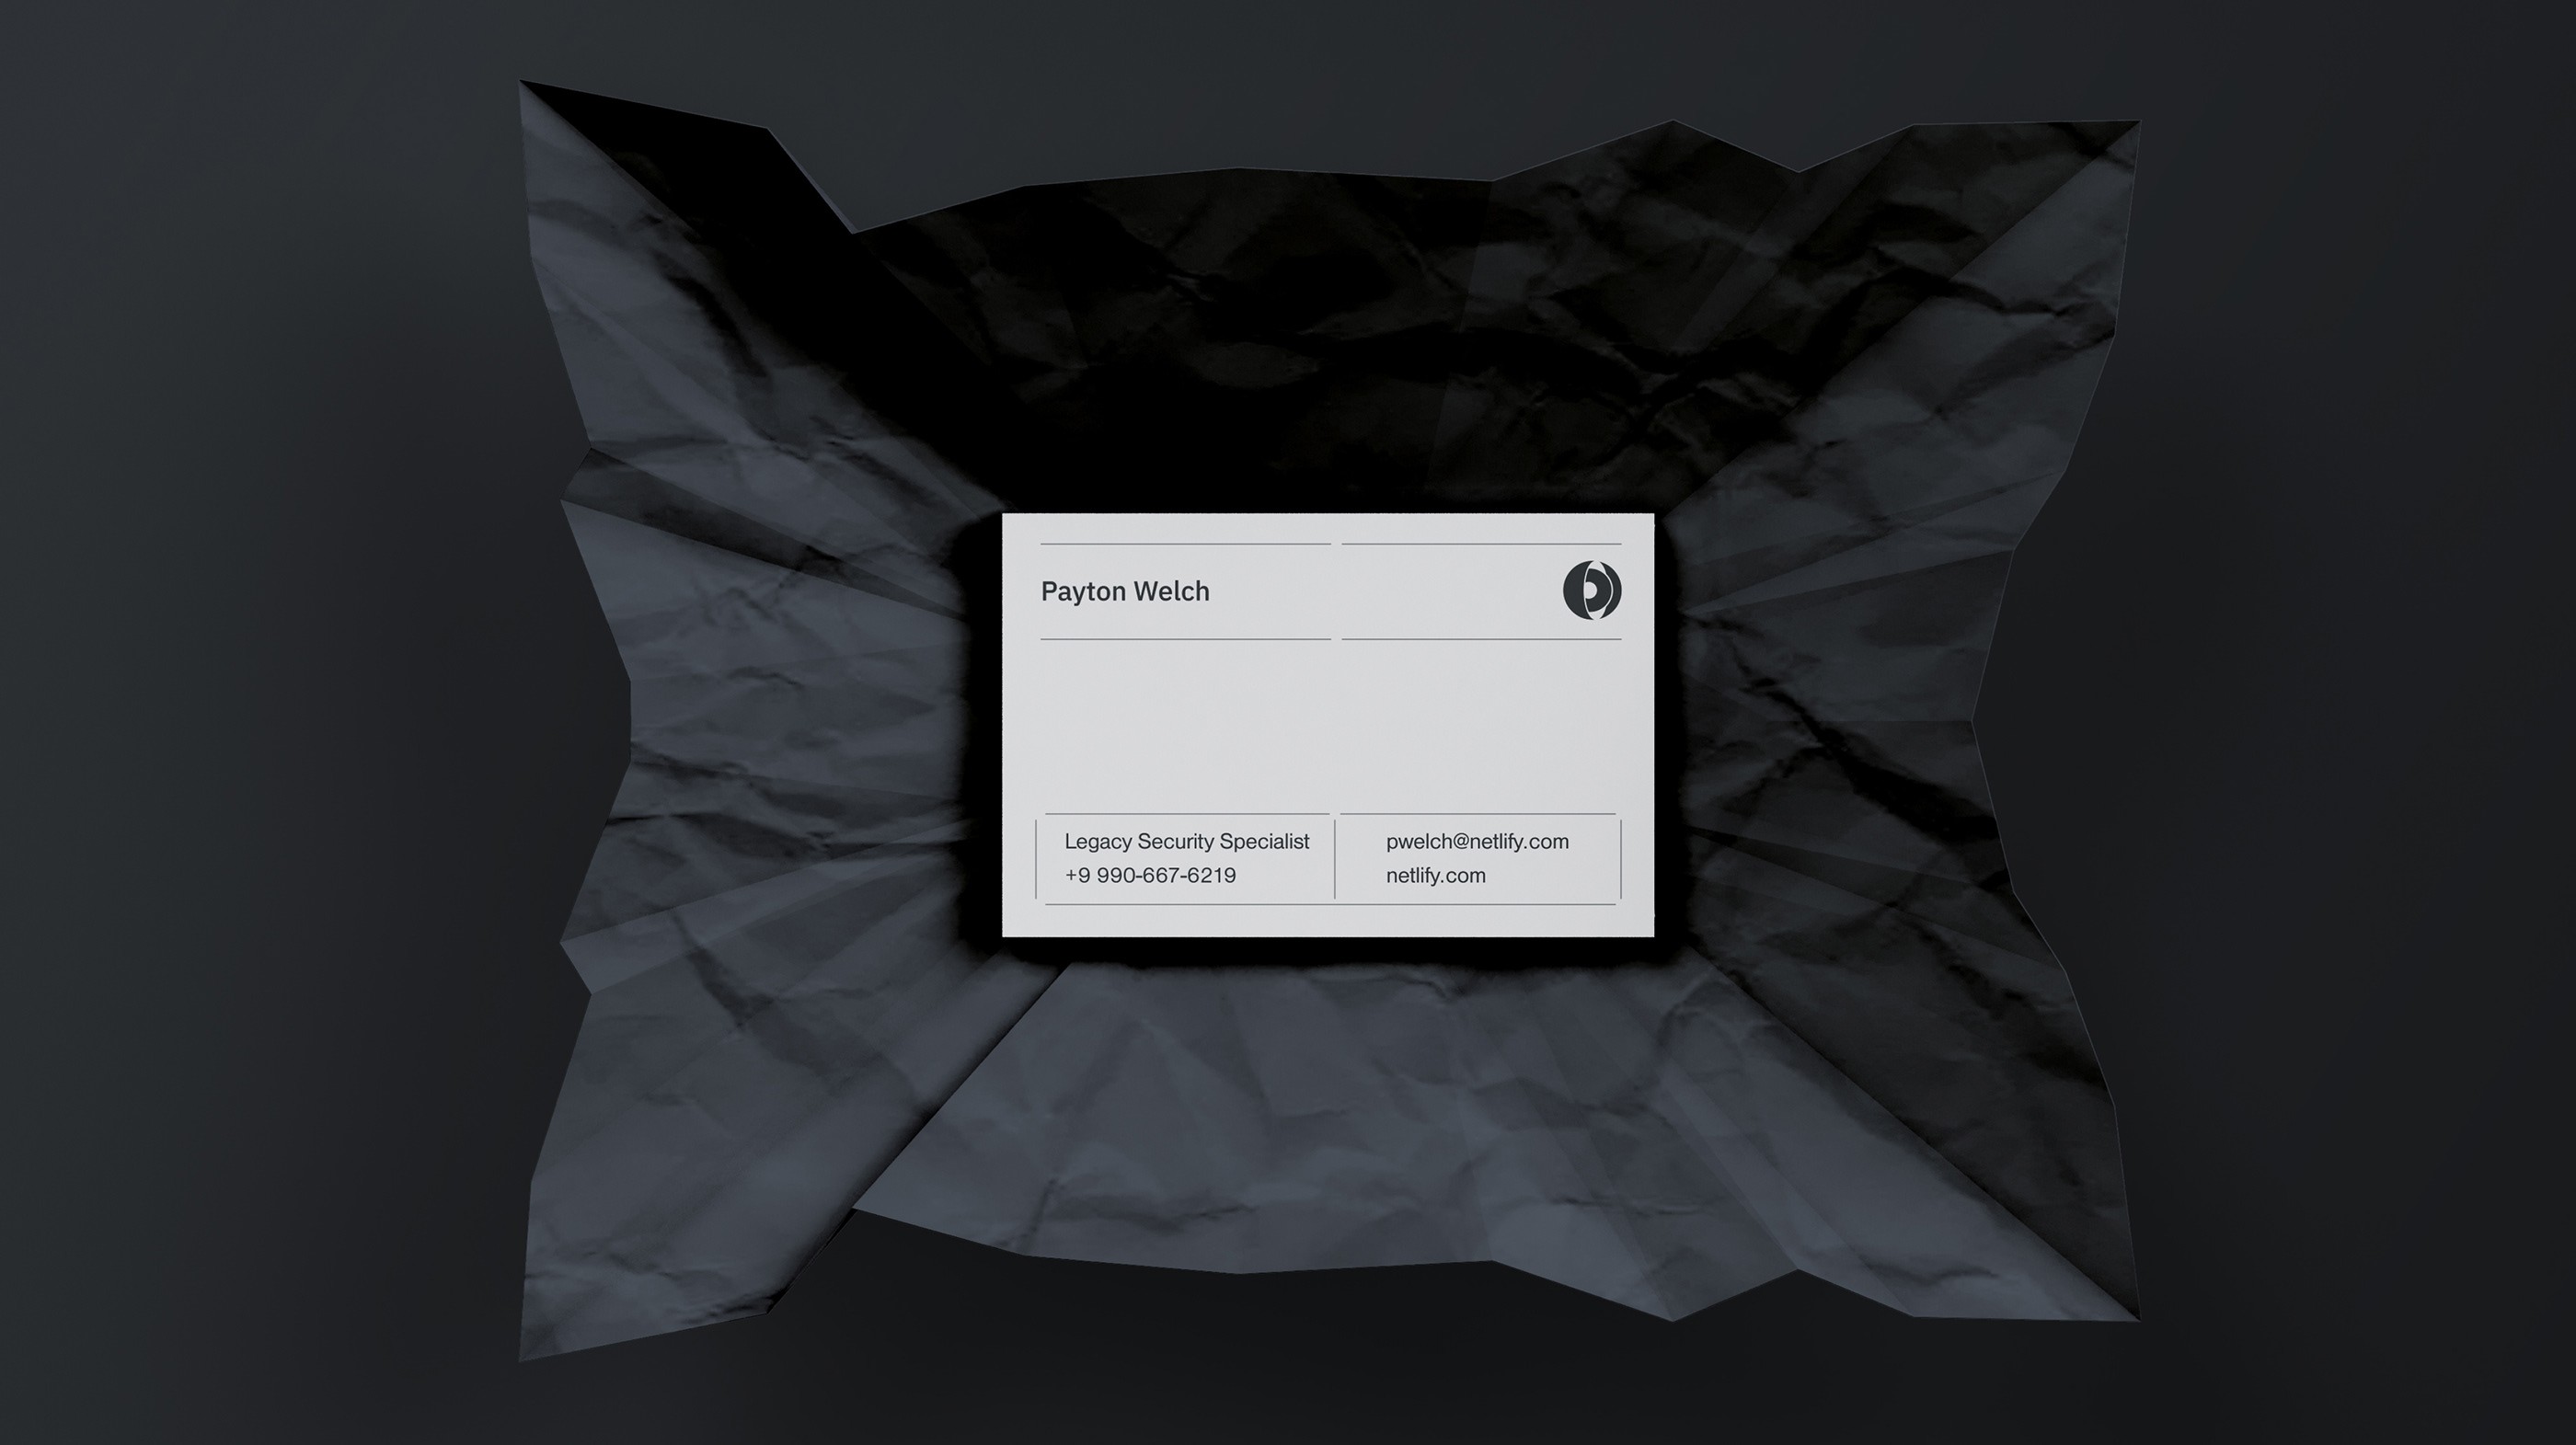Click the horizontal line above the logo
The image size is (2576, 1445).
tap(1480, 544)
